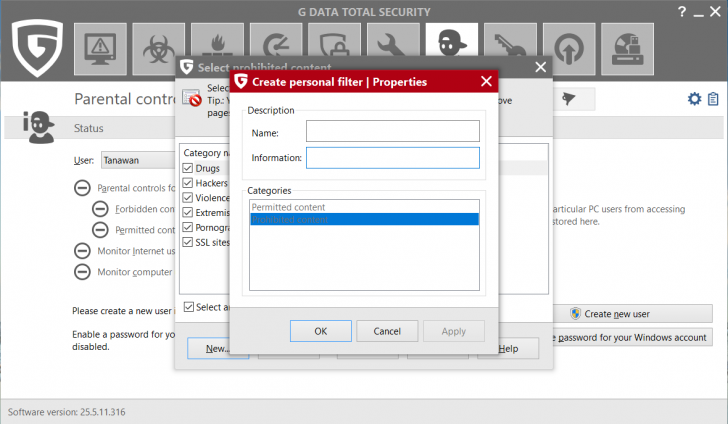Uncheck the Extremists category

188,213
